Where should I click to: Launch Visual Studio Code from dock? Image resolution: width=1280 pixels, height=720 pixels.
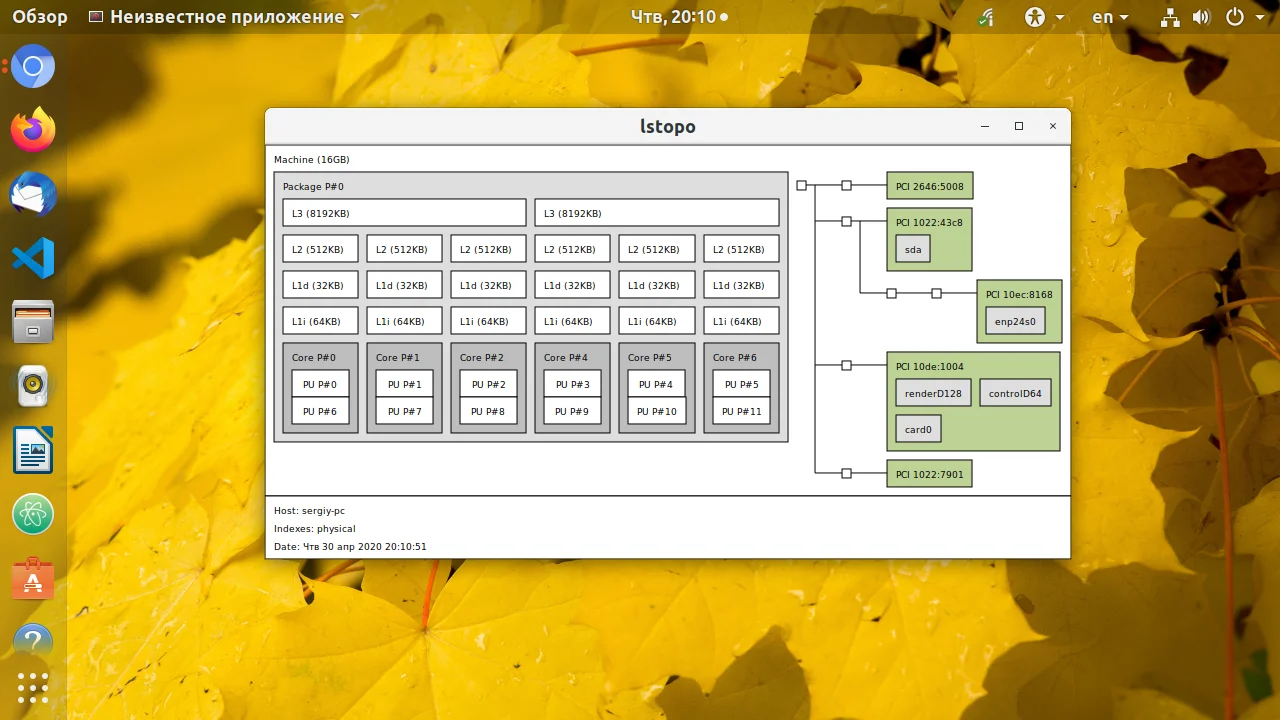point(33,258)
